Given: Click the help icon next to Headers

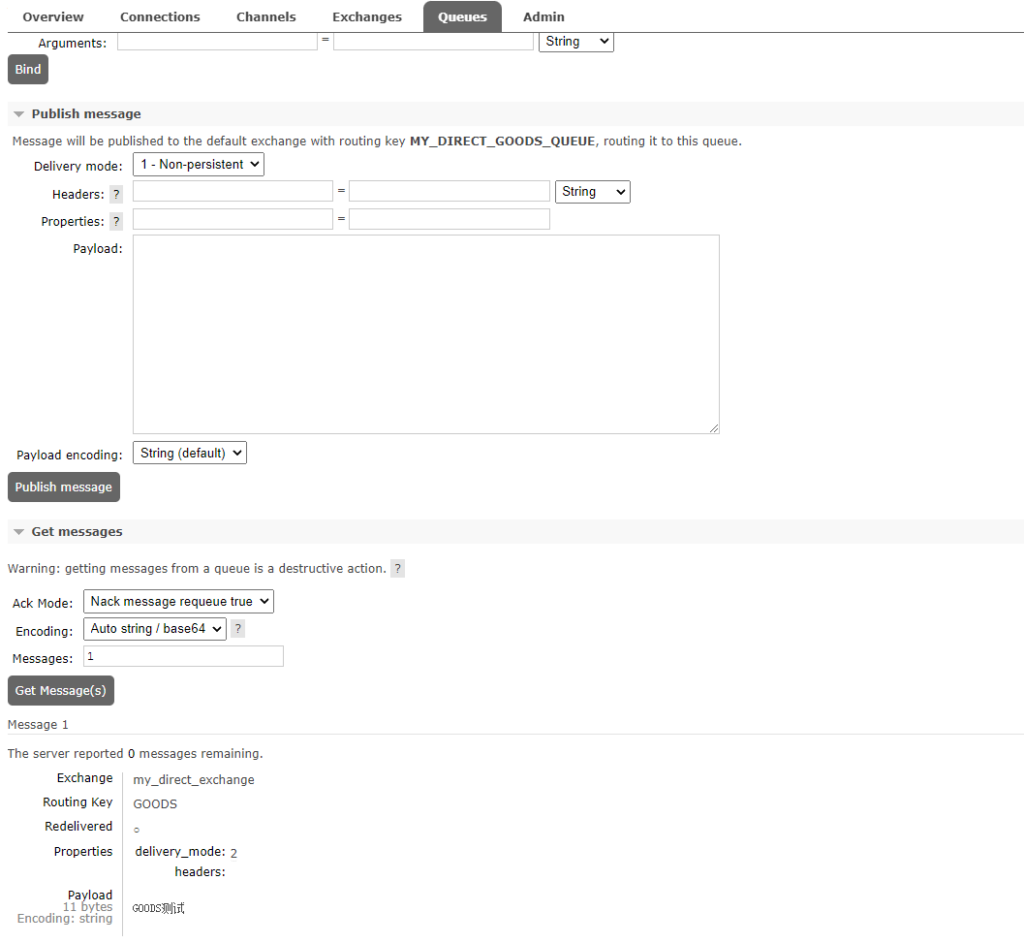Looking at the screenshot, I should pyautogui.click(x=116, y=195).
